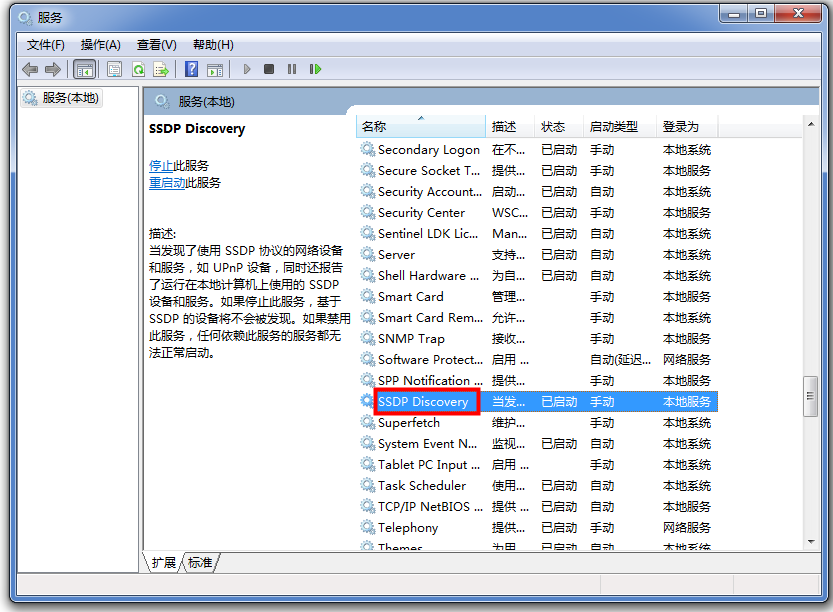The width and height of the screenshot is (833, 612).
Task: Sort by the 登录为 column header
Action: coord(686,126)
